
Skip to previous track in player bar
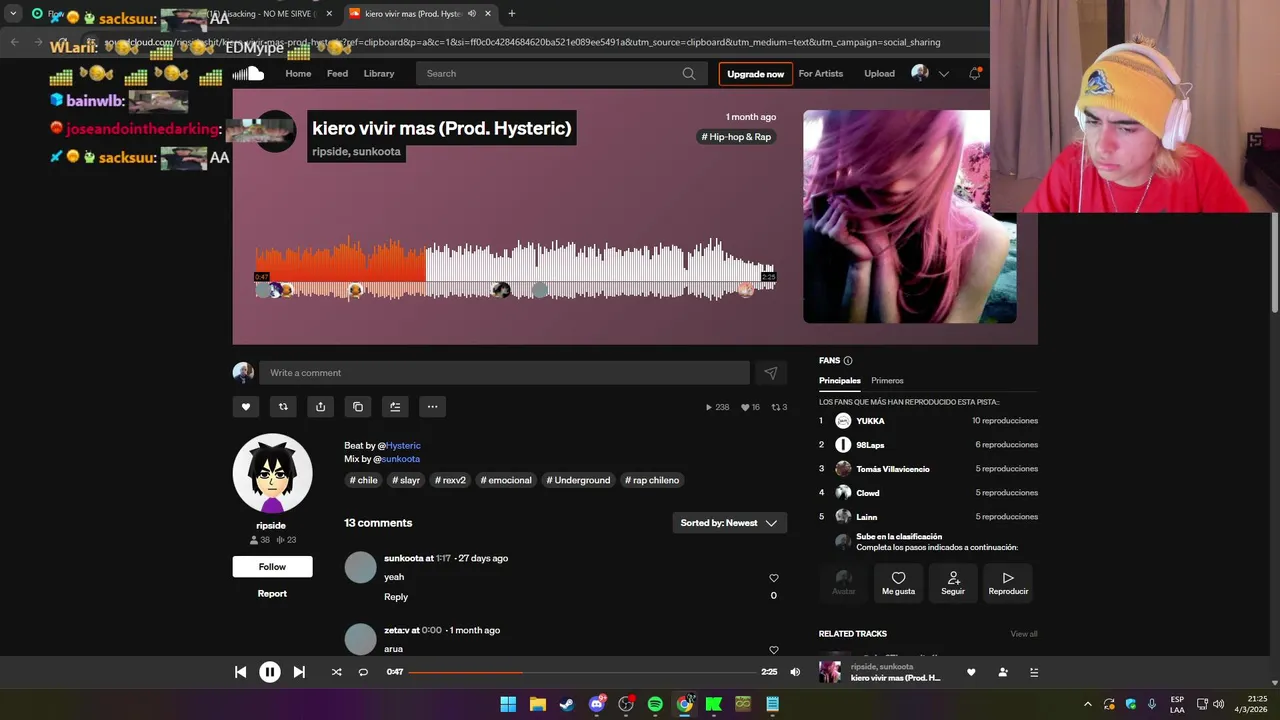tap(240, 672)
